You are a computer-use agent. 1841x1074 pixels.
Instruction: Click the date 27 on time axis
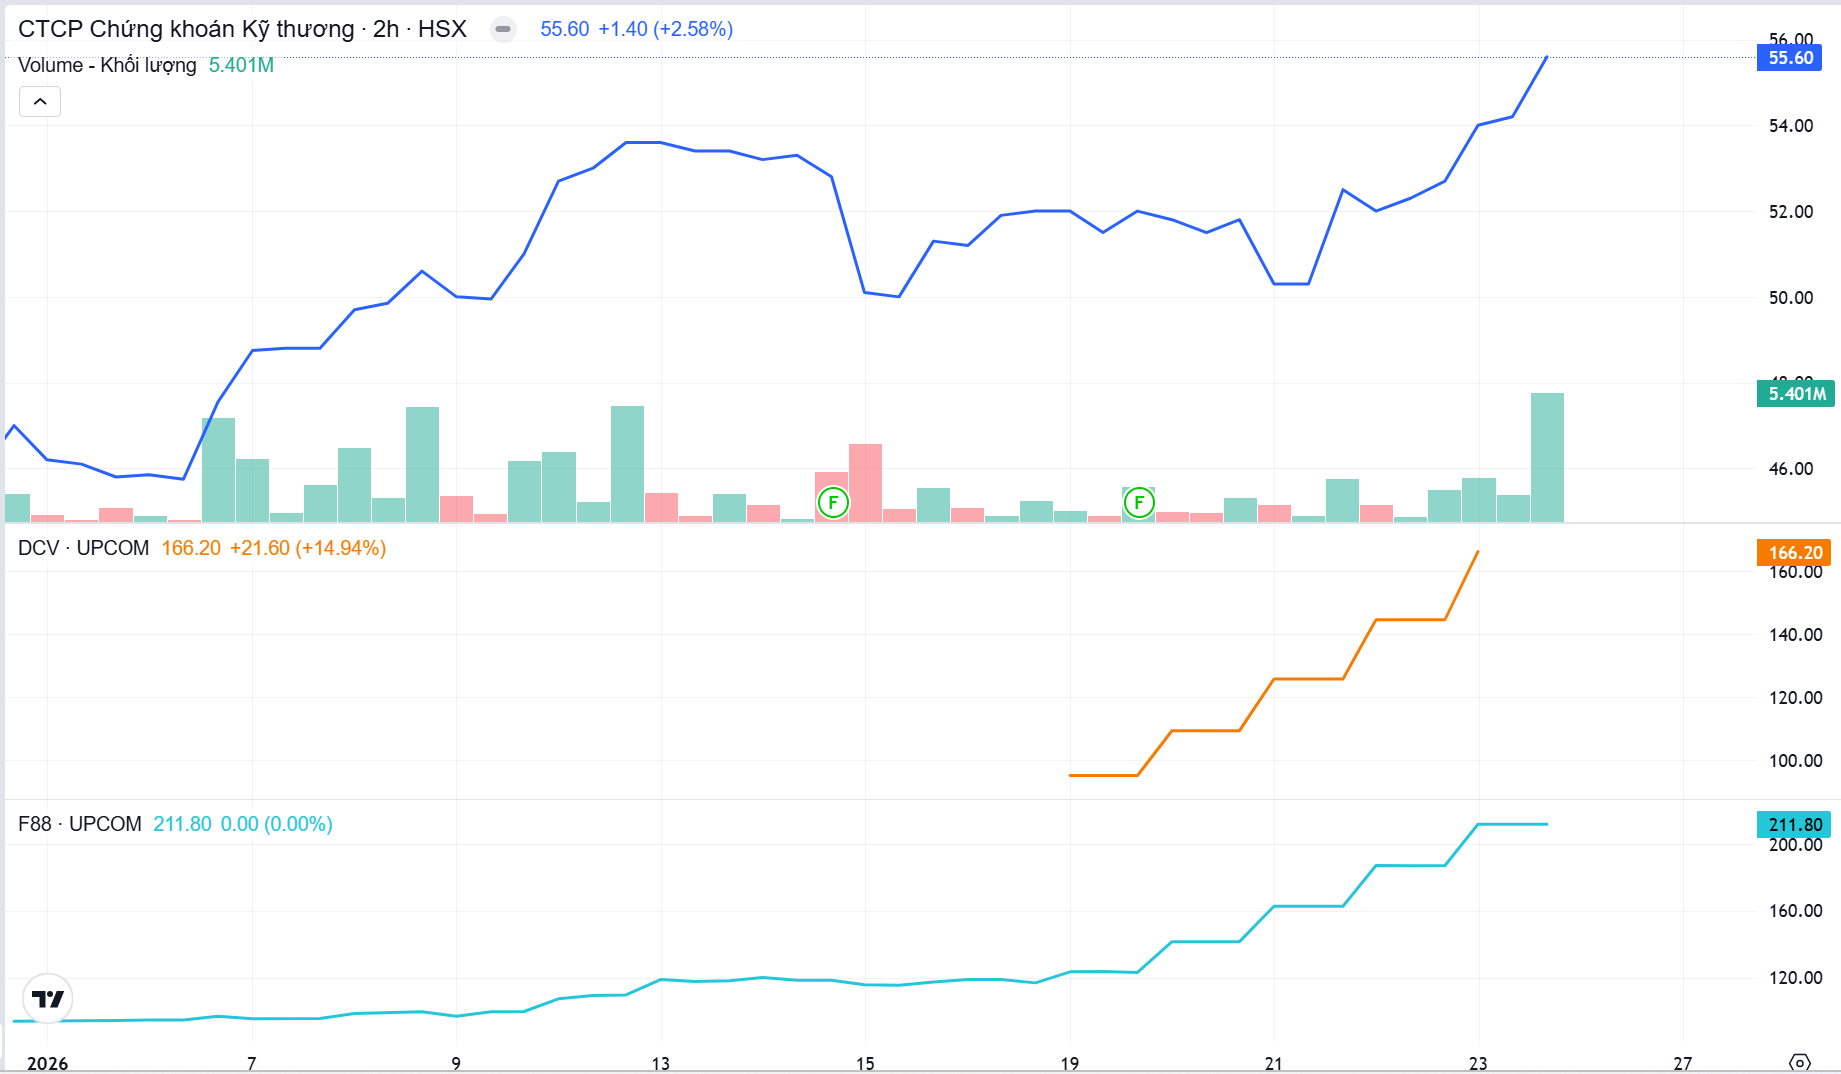[x=1683, y=1063]
